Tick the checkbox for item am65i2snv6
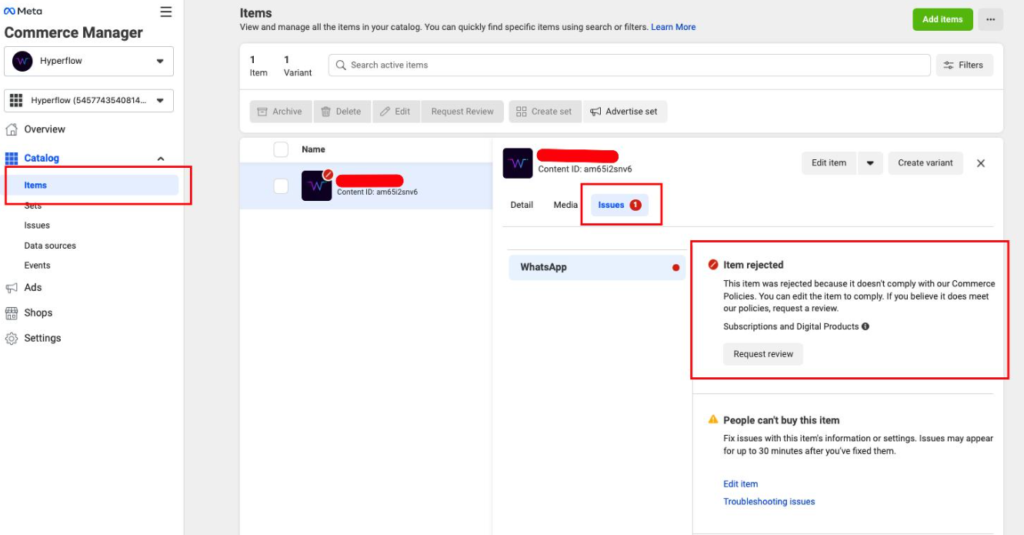 281,186
